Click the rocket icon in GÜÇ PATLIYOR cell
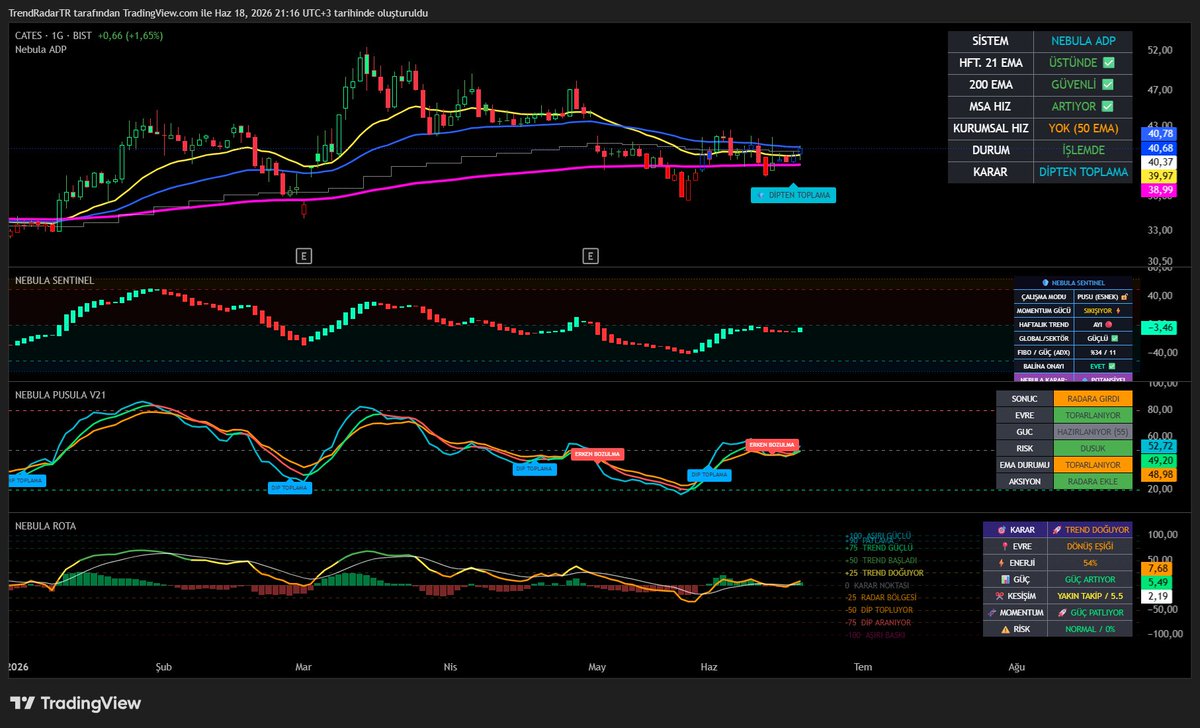Image resolution: width=1200 pixels, height=728 pixels. click(x=1063, y=612)
